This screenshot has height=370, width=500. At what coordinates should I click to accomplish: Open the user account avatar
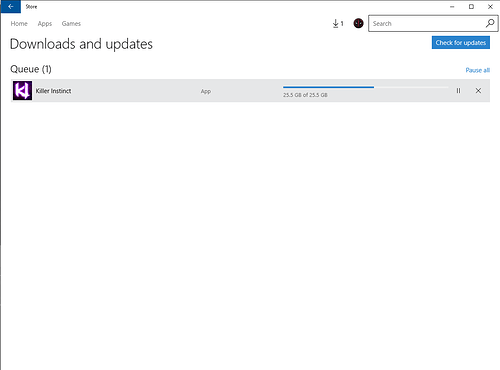(358, 23)
